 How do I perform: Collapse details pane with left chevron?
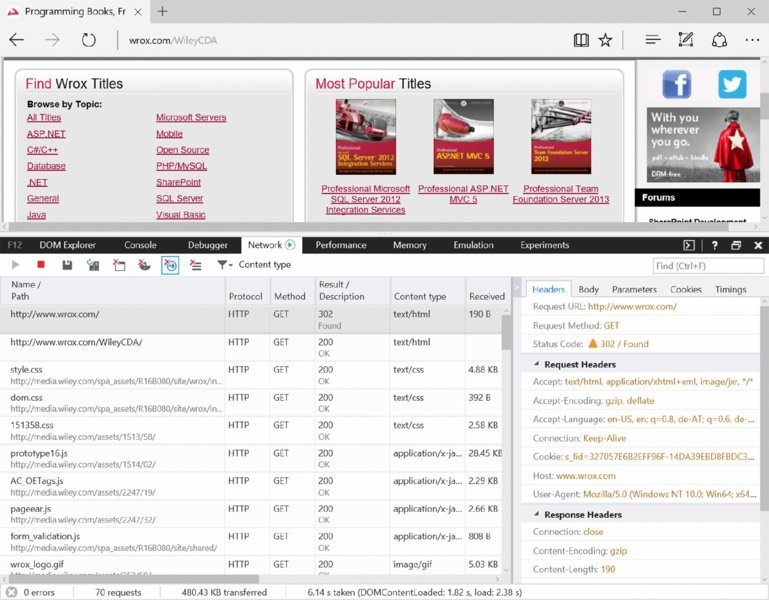(516, 287)
